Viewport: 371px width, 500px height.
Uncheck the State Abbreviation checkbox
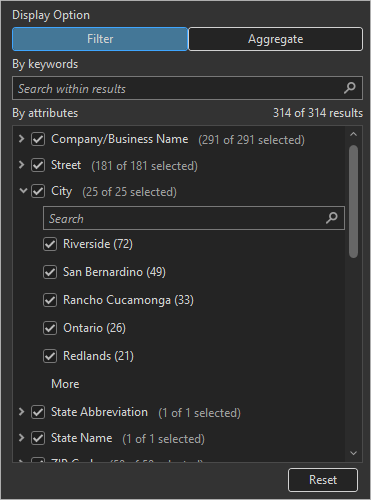38,412
